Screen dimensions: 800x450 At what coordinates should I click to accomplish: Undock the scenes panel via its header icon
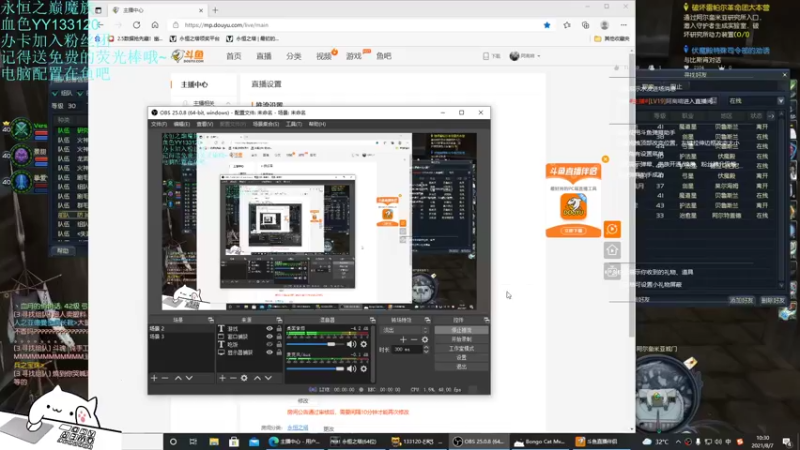pyautogui.click(x=211, y=320)
